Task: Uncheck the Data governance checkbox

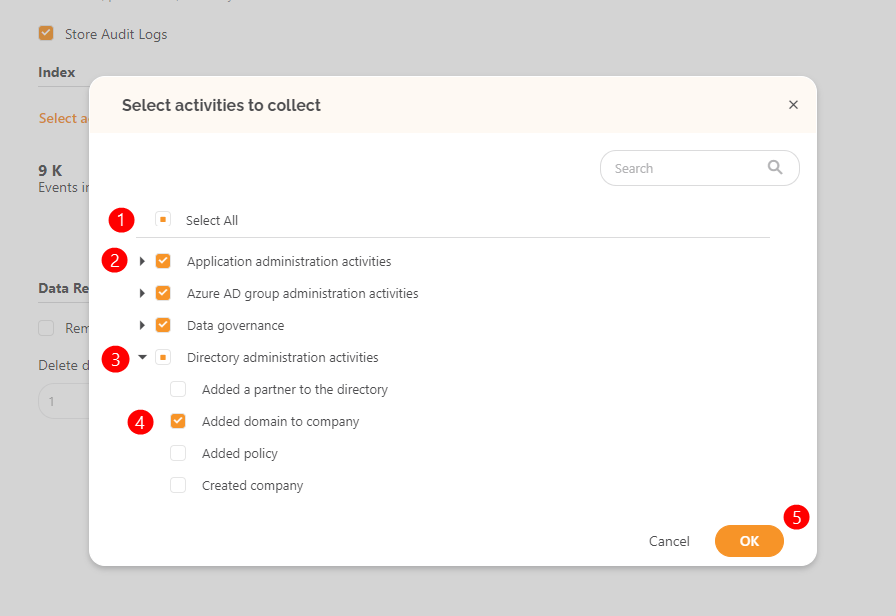Action: tap(163, 325)
